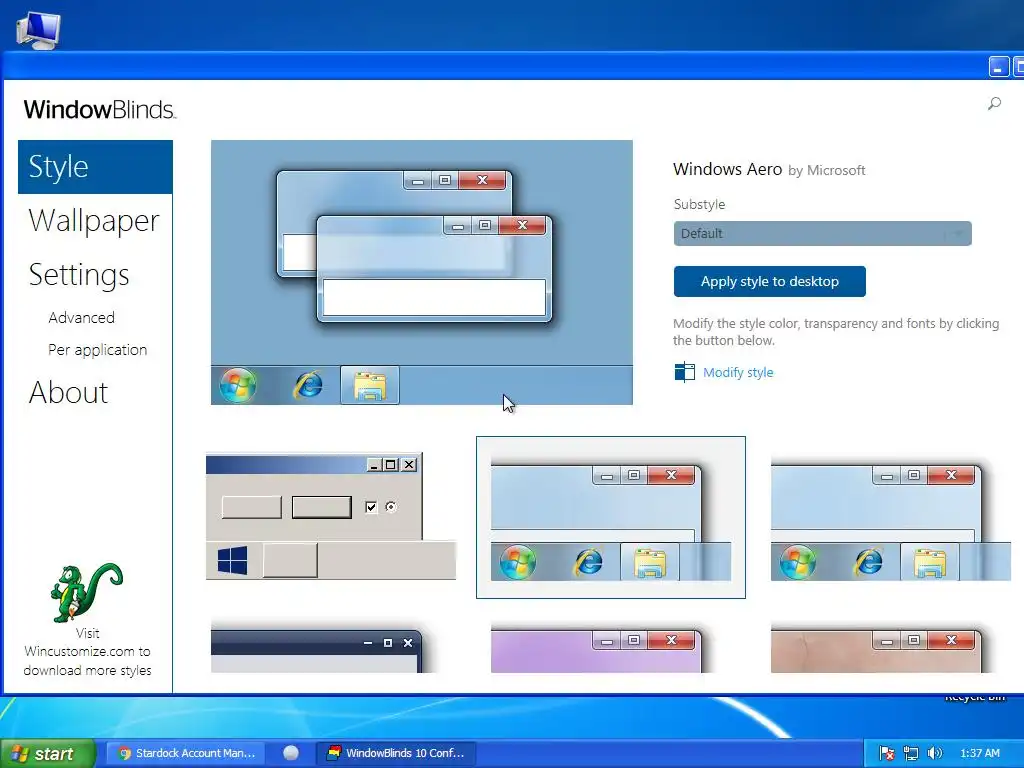This screenshot has height=768, width=1024.
Task: Open the Style section
Action: 95,167
